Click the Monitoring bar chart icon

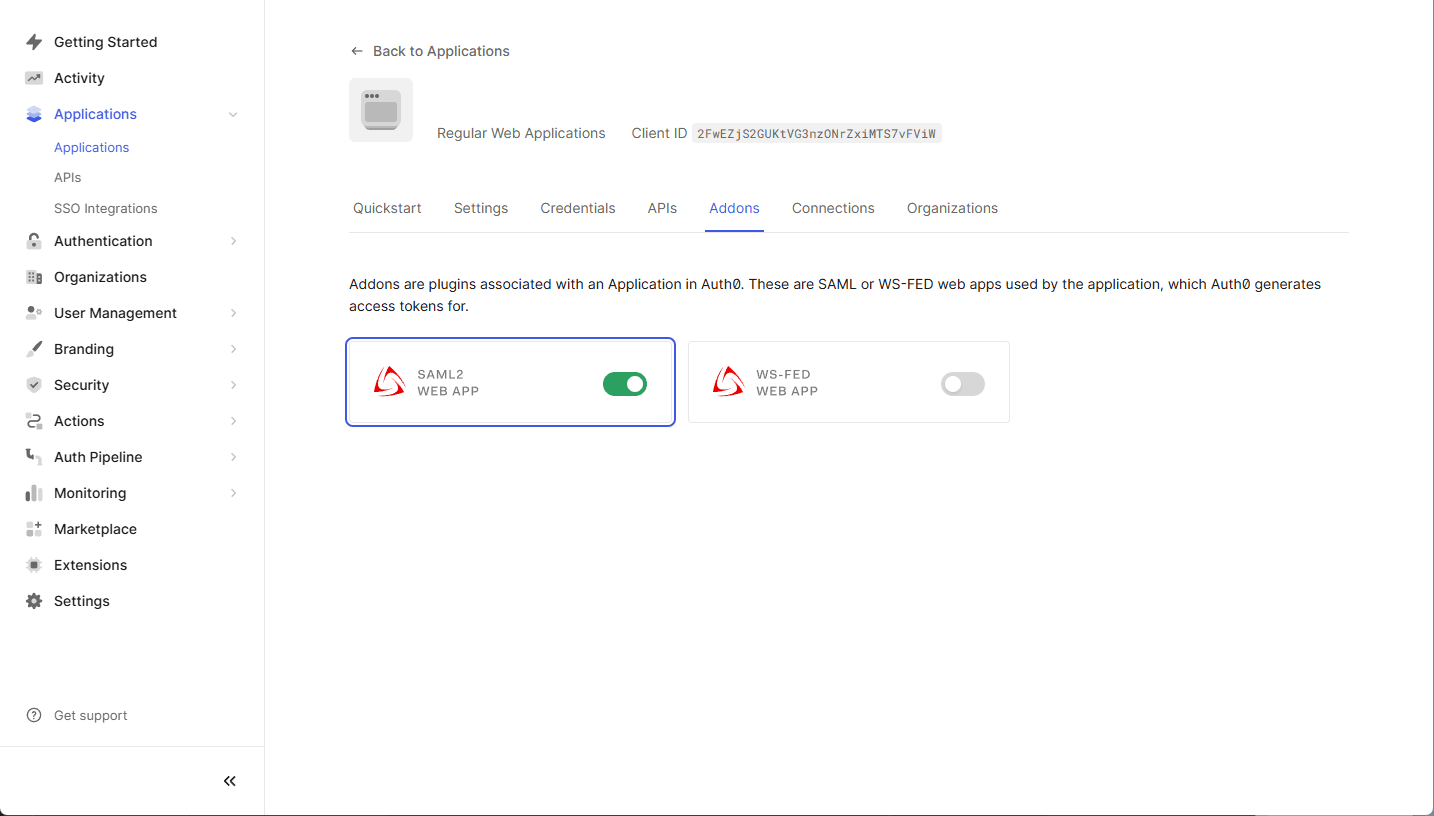[x=34, y=493]
